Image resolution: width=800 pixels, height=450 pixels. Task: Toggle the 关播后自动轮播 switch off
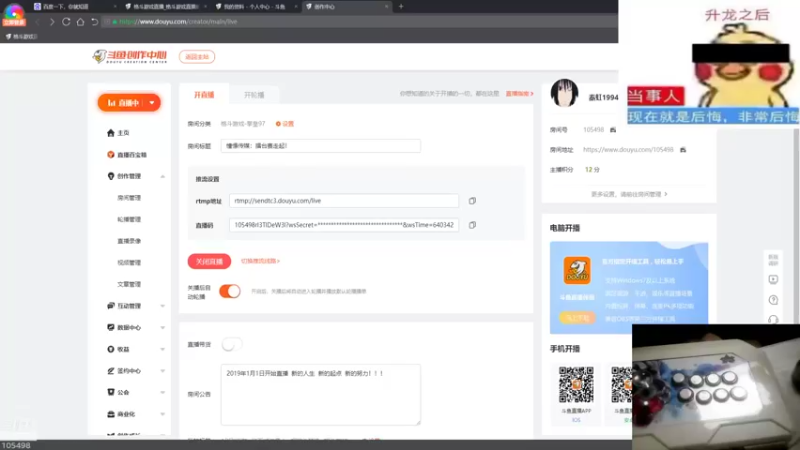coord(230,291)
